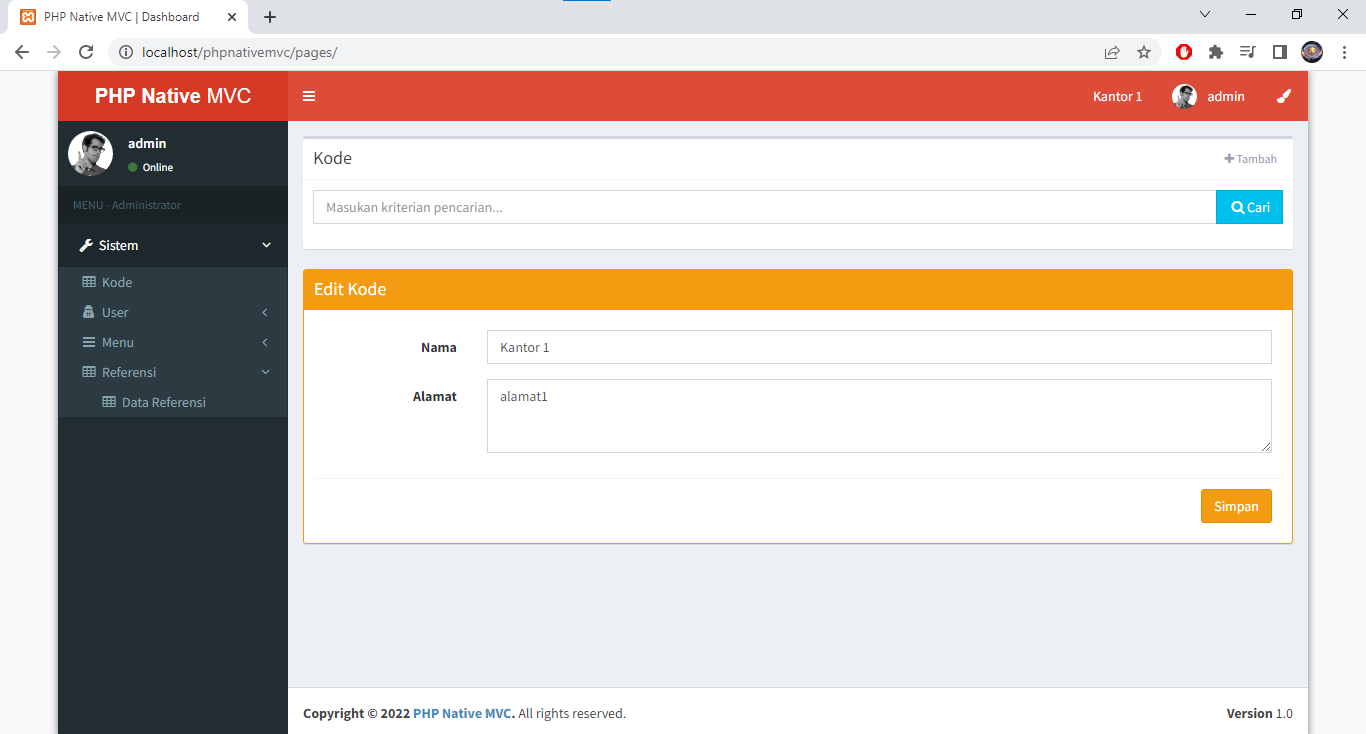This screenshot has width=1366, height=734.
Task: Click the browser back arrow
Action: (22, 52)
